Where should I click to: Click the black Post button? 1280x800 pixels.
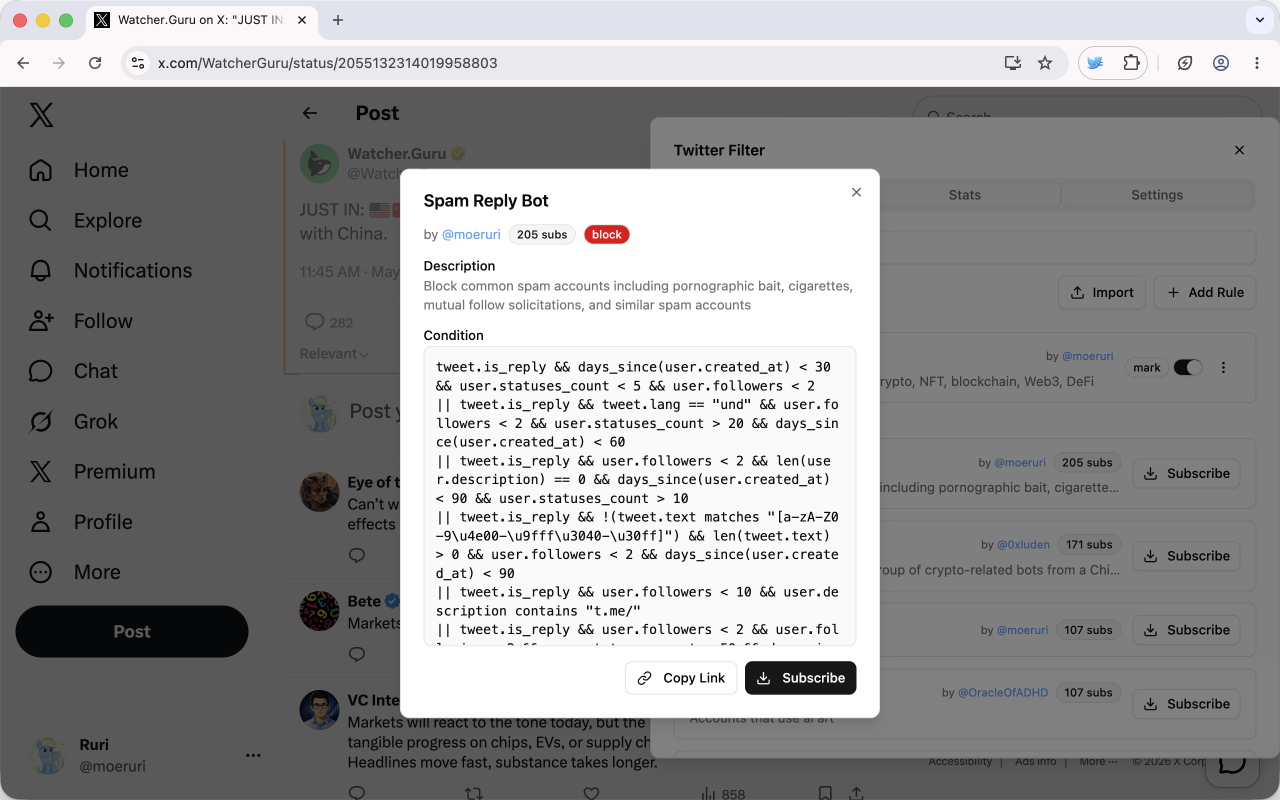click(132, 631)
